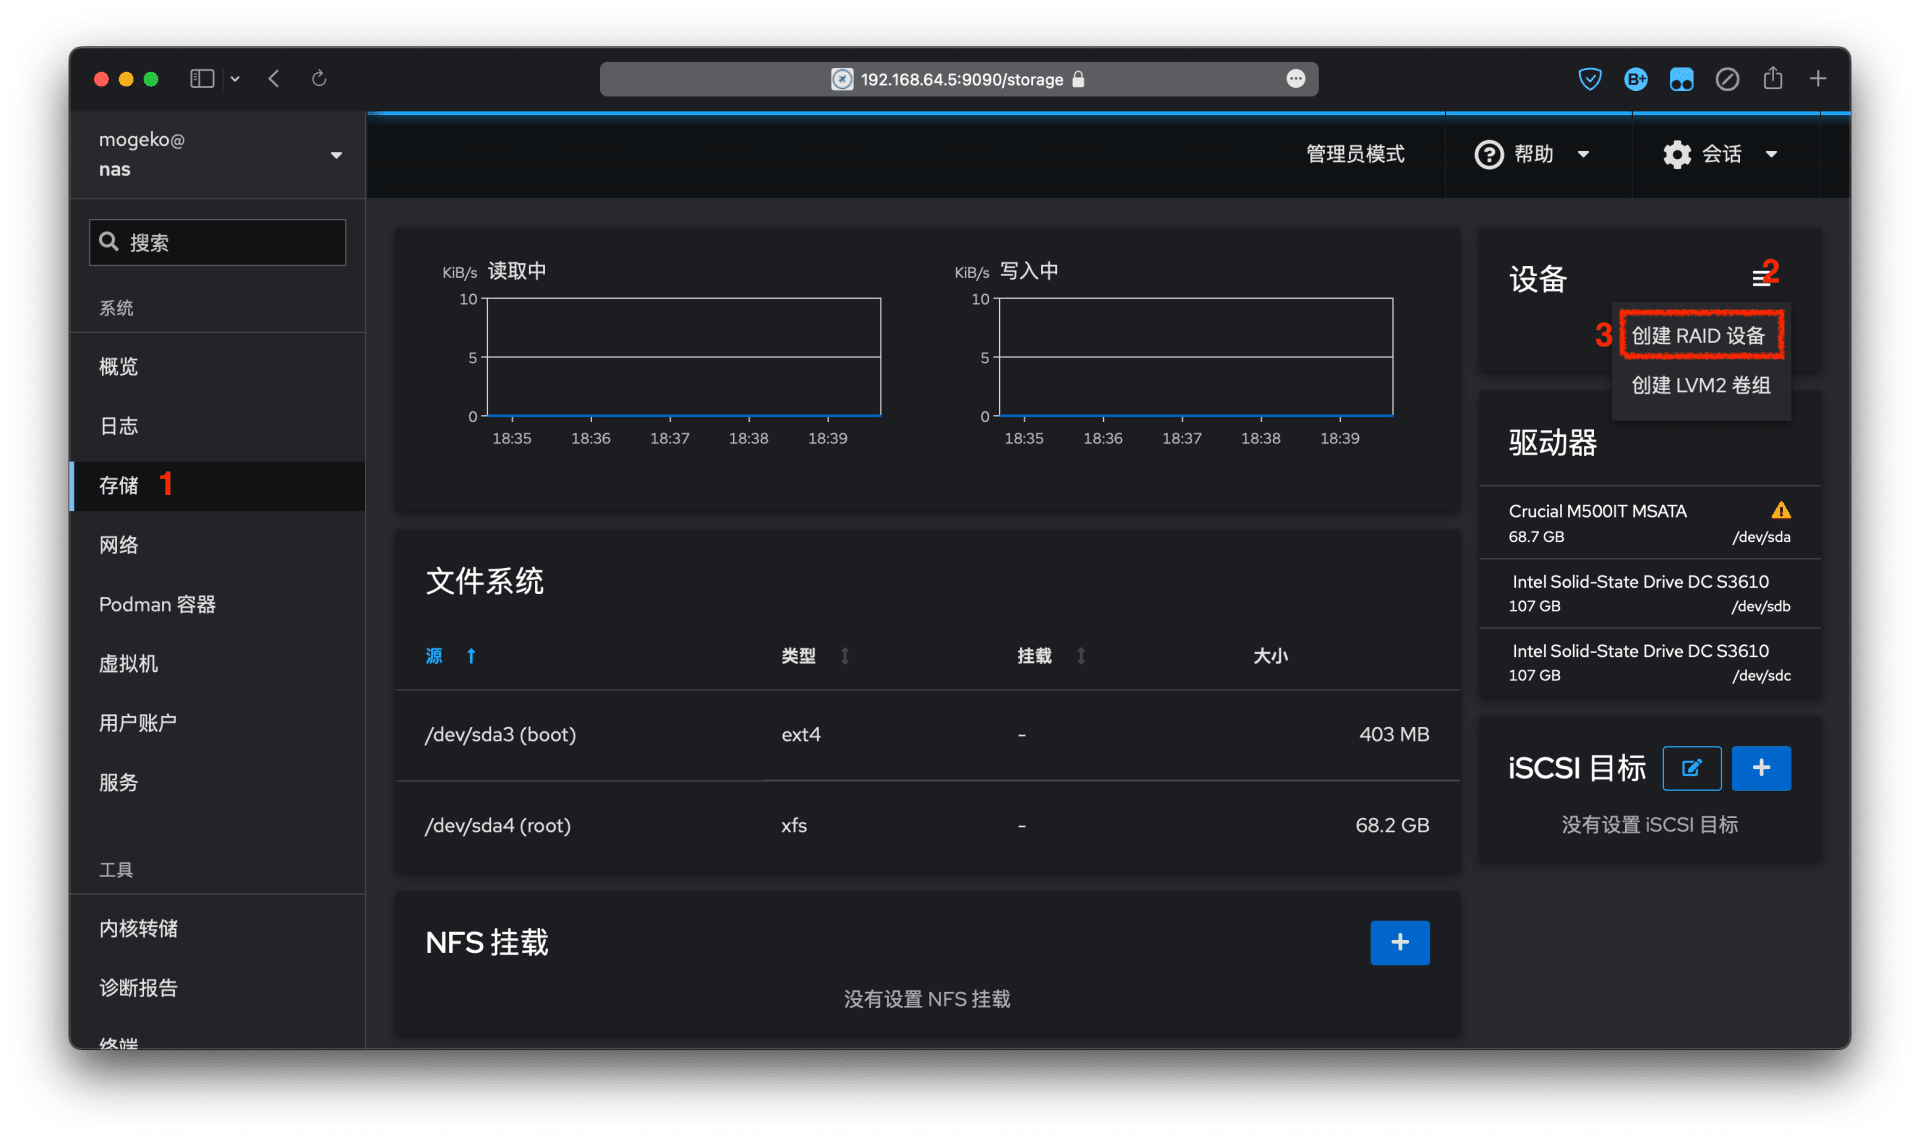Click warning icon on Crucial M500IT drive
The height and width of the screenshot is (1141, 1920).
coord(1780,511)
